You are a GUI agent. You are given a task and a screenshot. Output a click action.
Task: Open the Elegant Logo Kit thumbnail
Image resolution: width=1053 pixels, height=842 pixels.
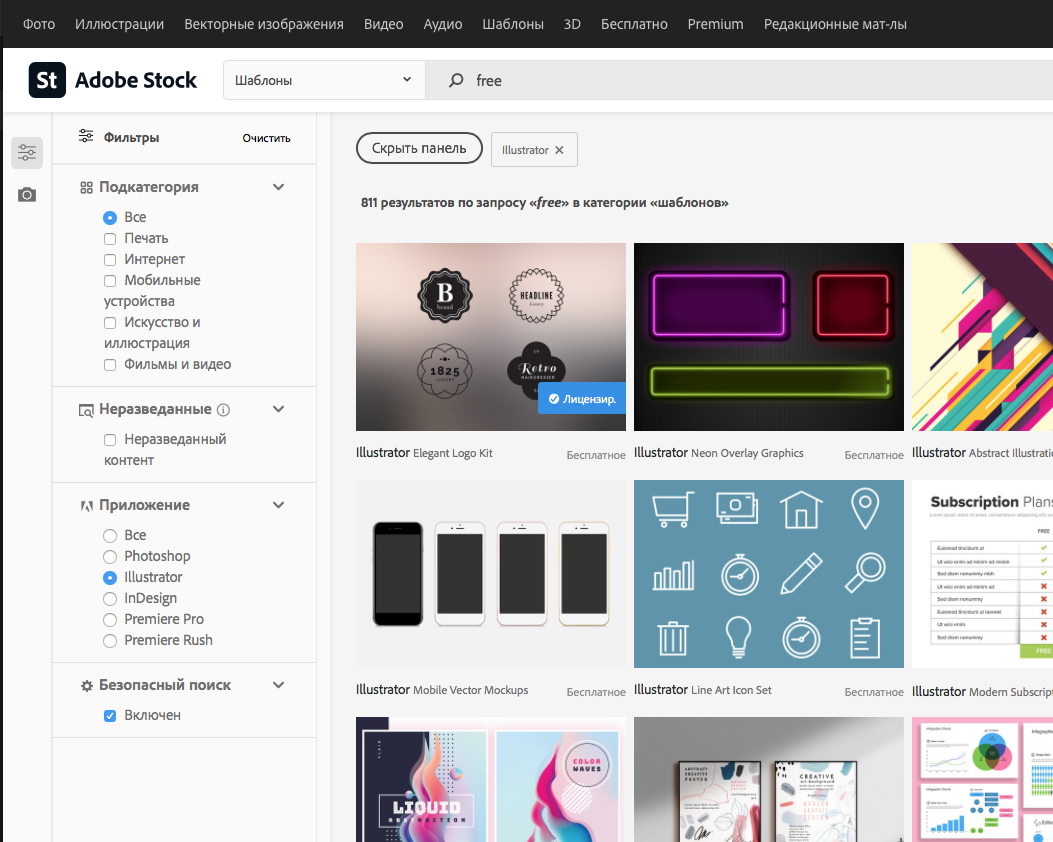(x=491, y=337)
